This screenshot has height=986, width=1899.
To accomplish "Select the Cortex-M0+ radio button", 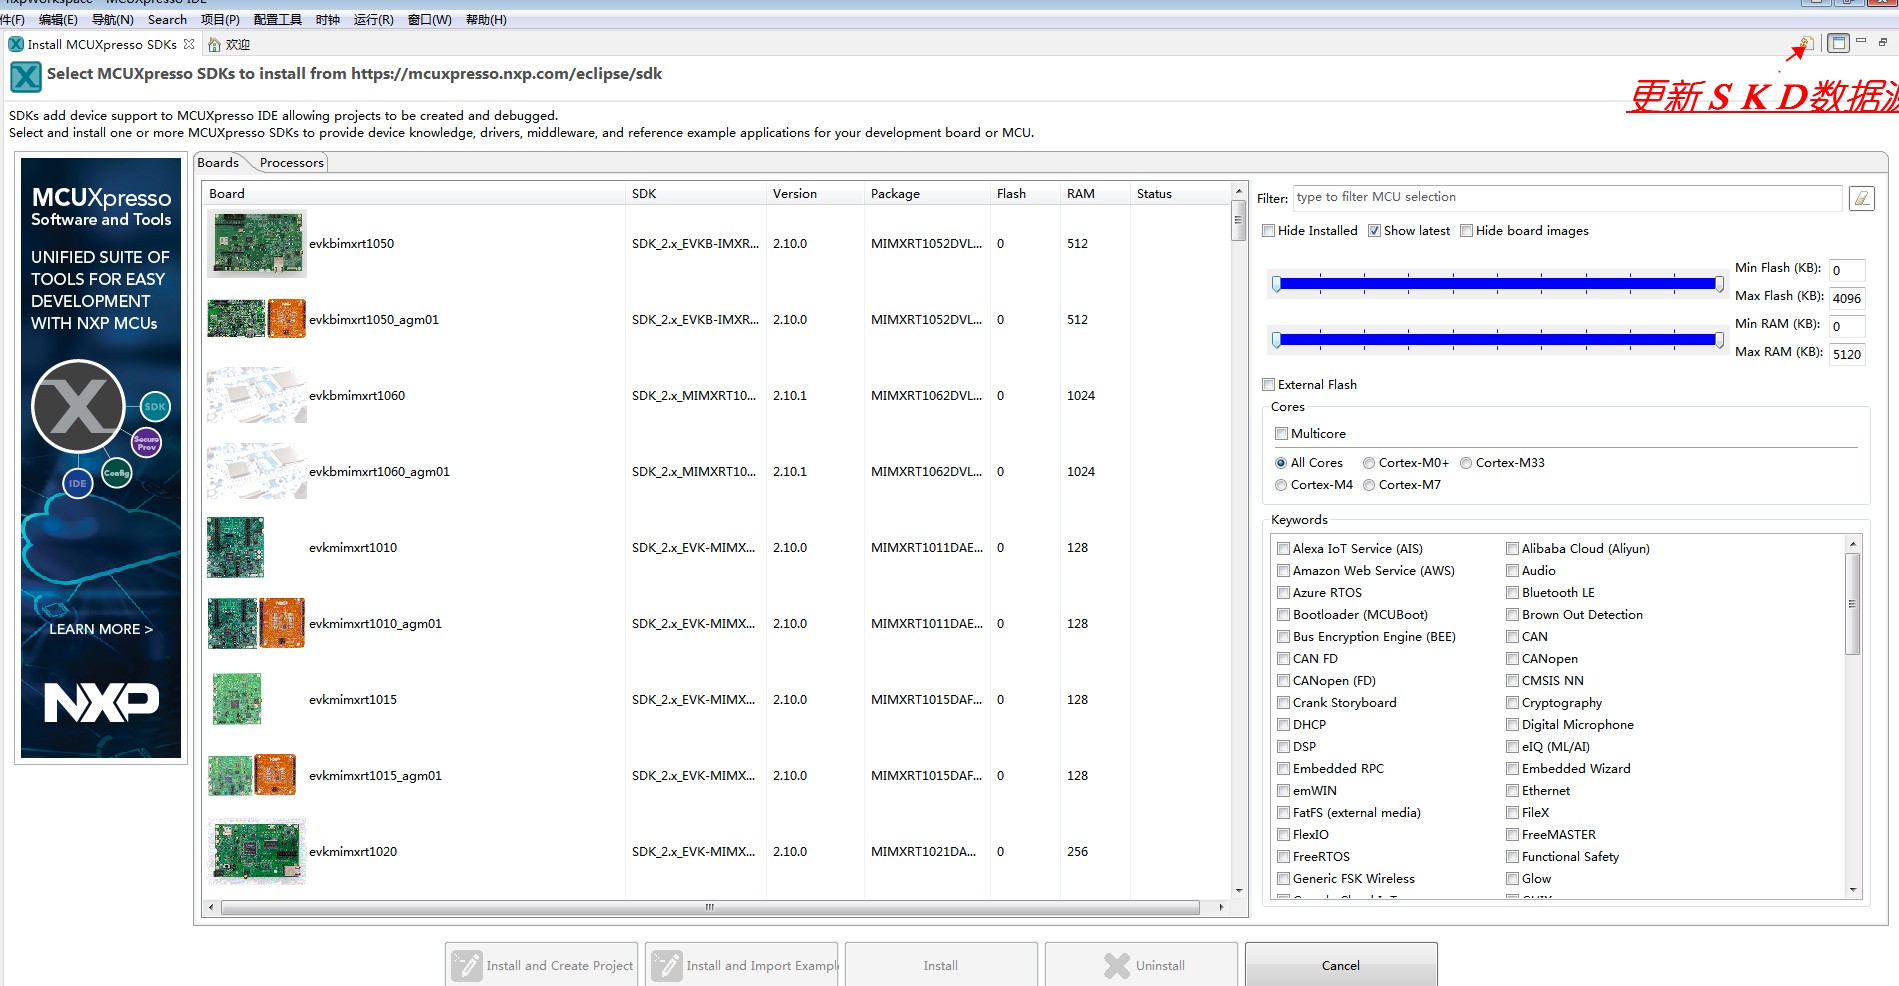I will pyautogui.click(x=1369, y=463).
